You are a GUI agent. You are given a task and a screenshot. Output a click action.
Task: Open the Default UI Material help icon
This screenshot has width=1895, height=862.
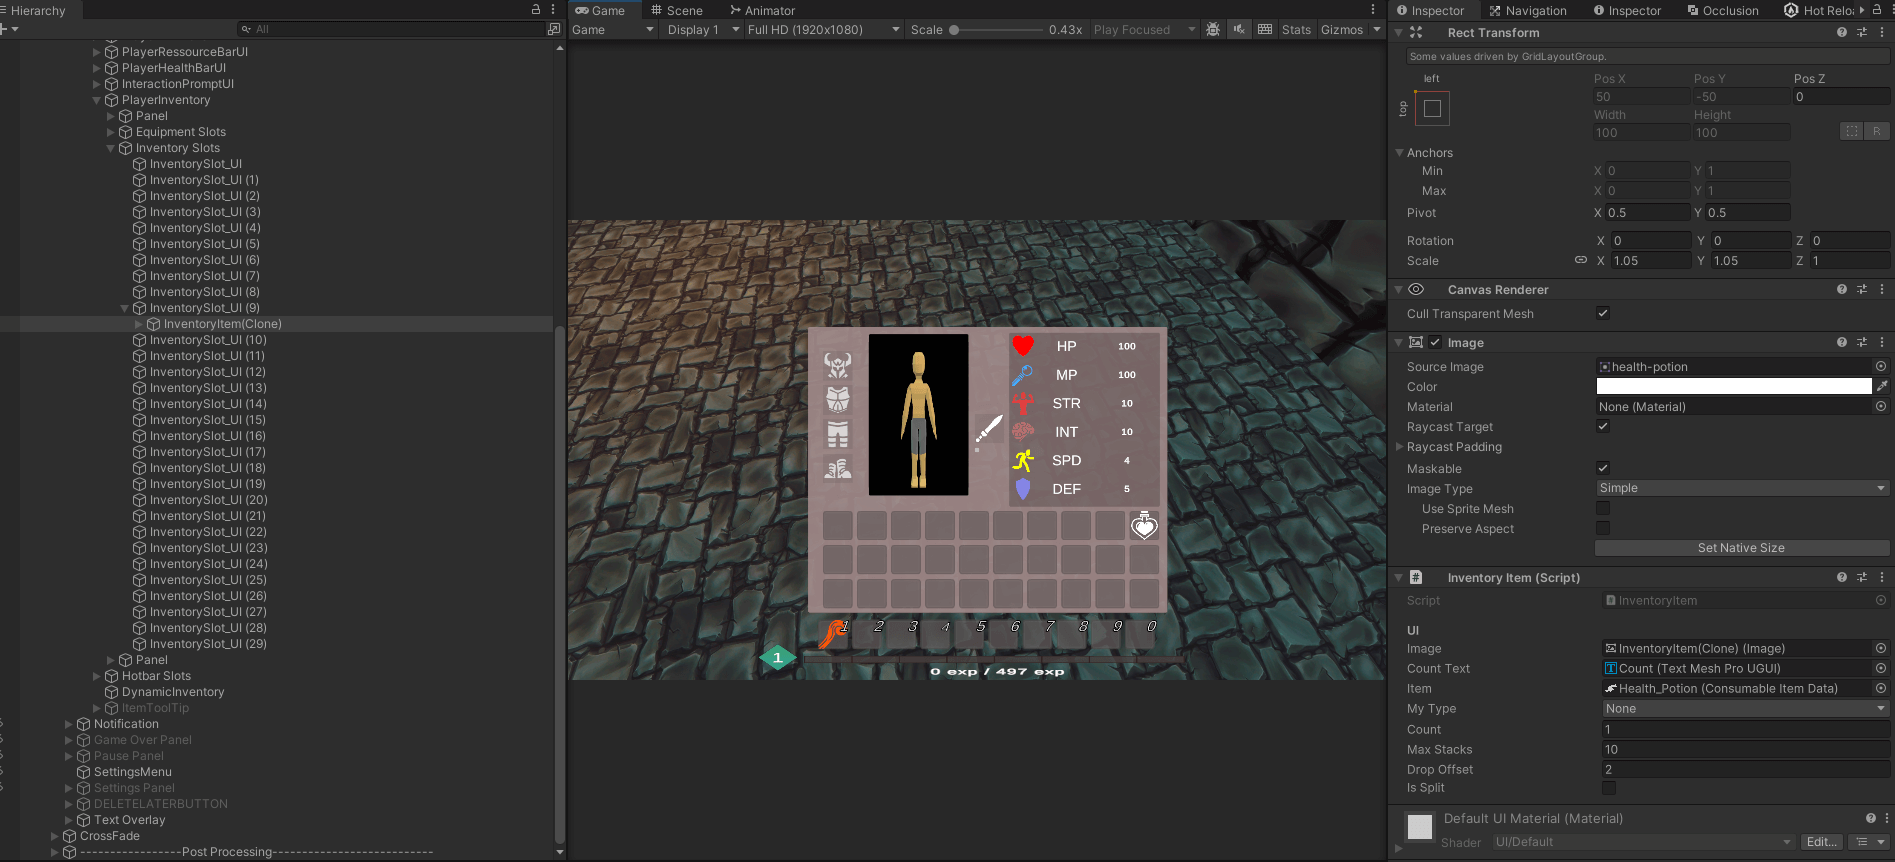[x=1871, y=818]
